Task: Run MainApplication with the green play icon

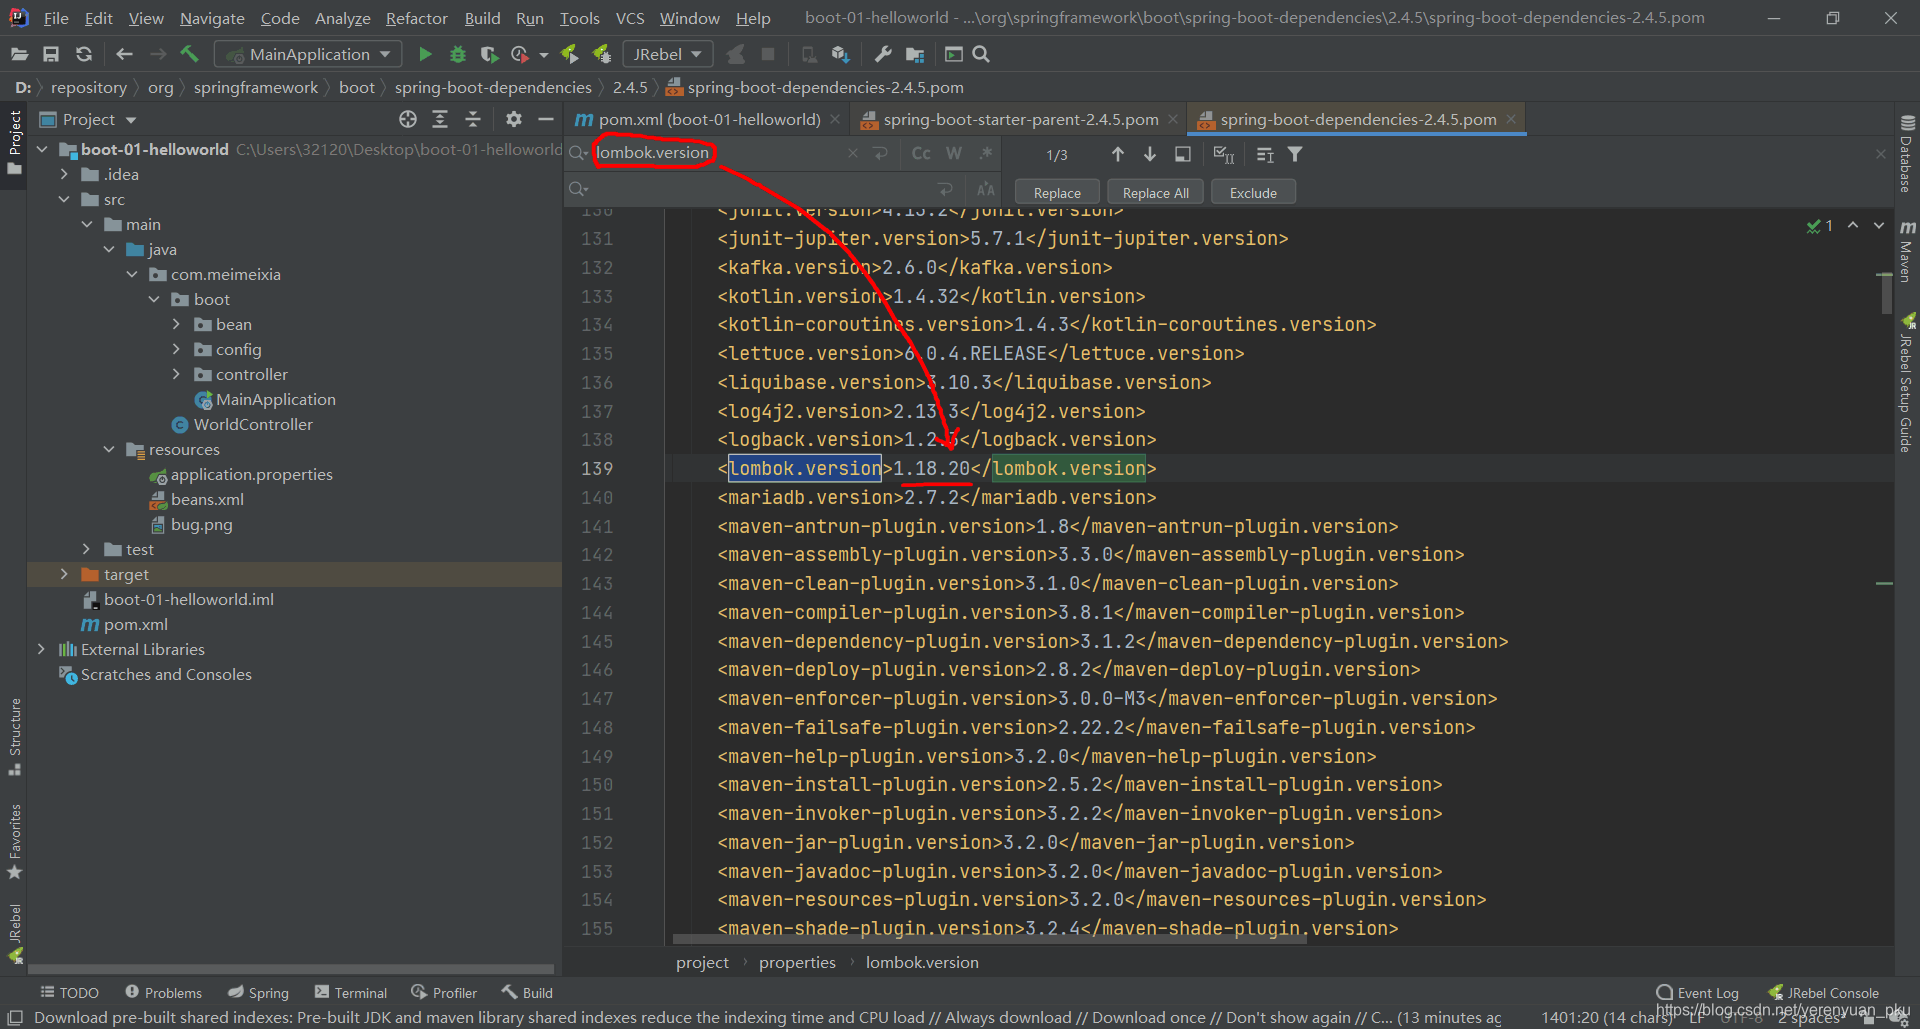Action: 425,54
